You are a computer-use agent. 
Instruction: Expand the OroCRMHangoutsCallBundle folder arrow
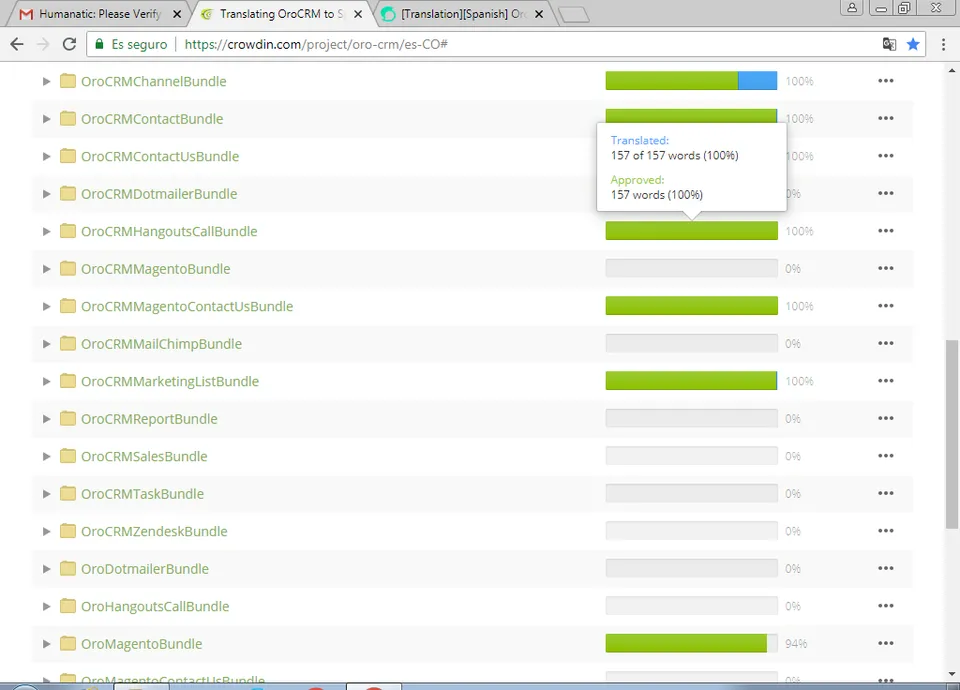click(46, 231)
